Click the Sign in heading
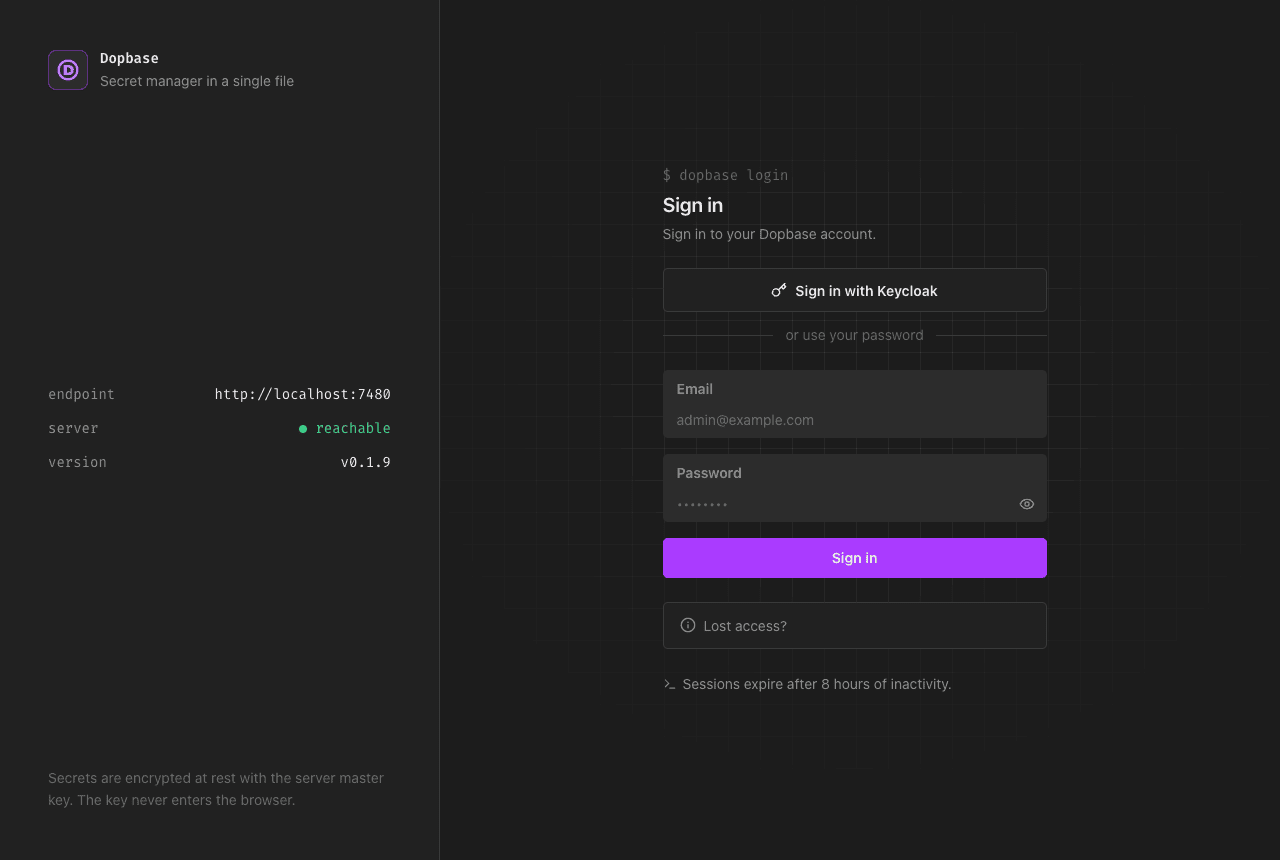 click(692, 205)
